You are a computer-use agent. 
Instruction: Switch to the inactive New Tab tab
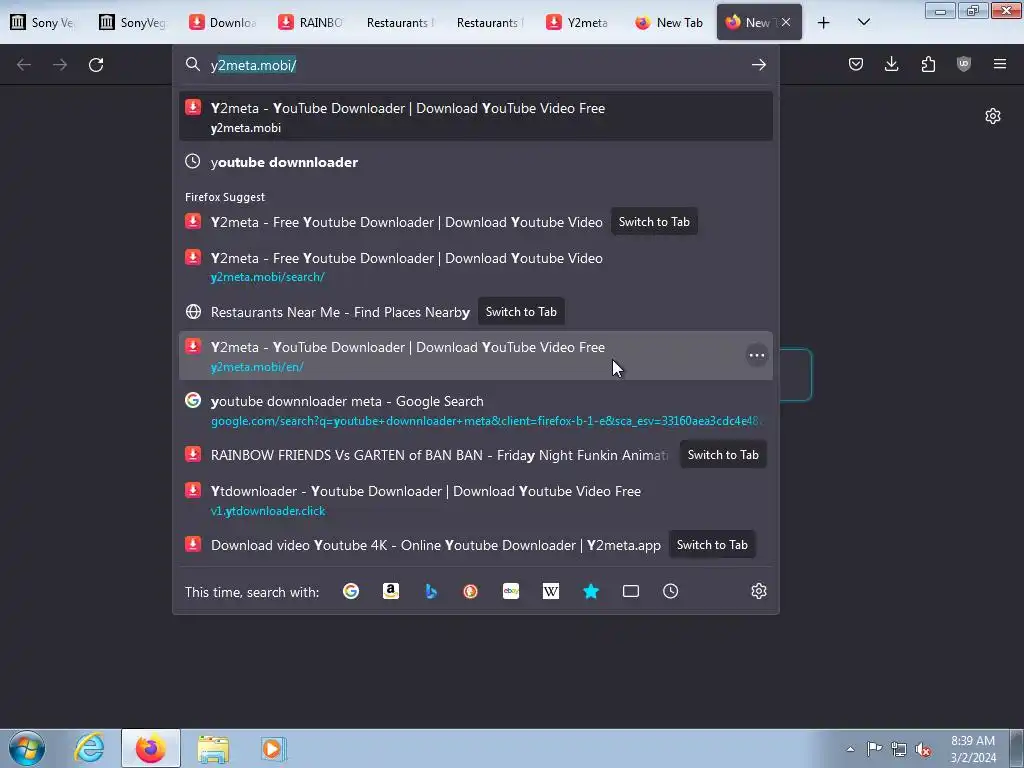669,22
